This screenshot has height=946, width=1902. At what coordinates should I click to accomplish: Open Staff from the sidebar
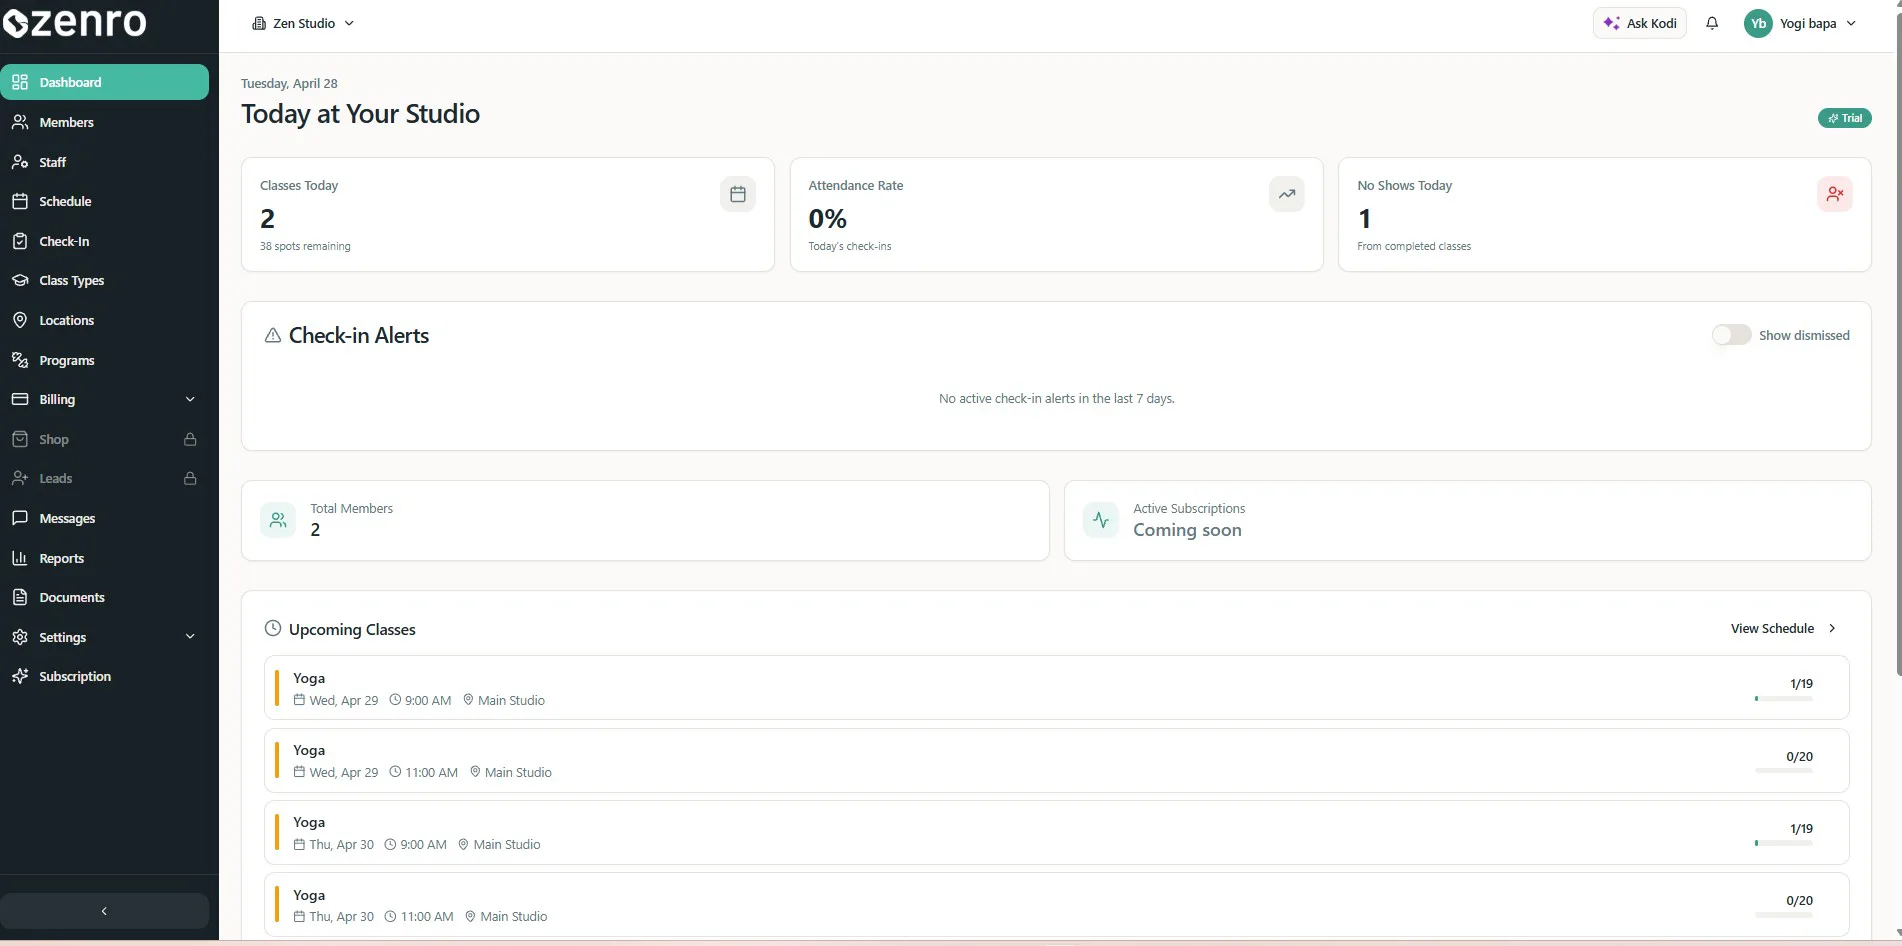(x=104, y=162)
